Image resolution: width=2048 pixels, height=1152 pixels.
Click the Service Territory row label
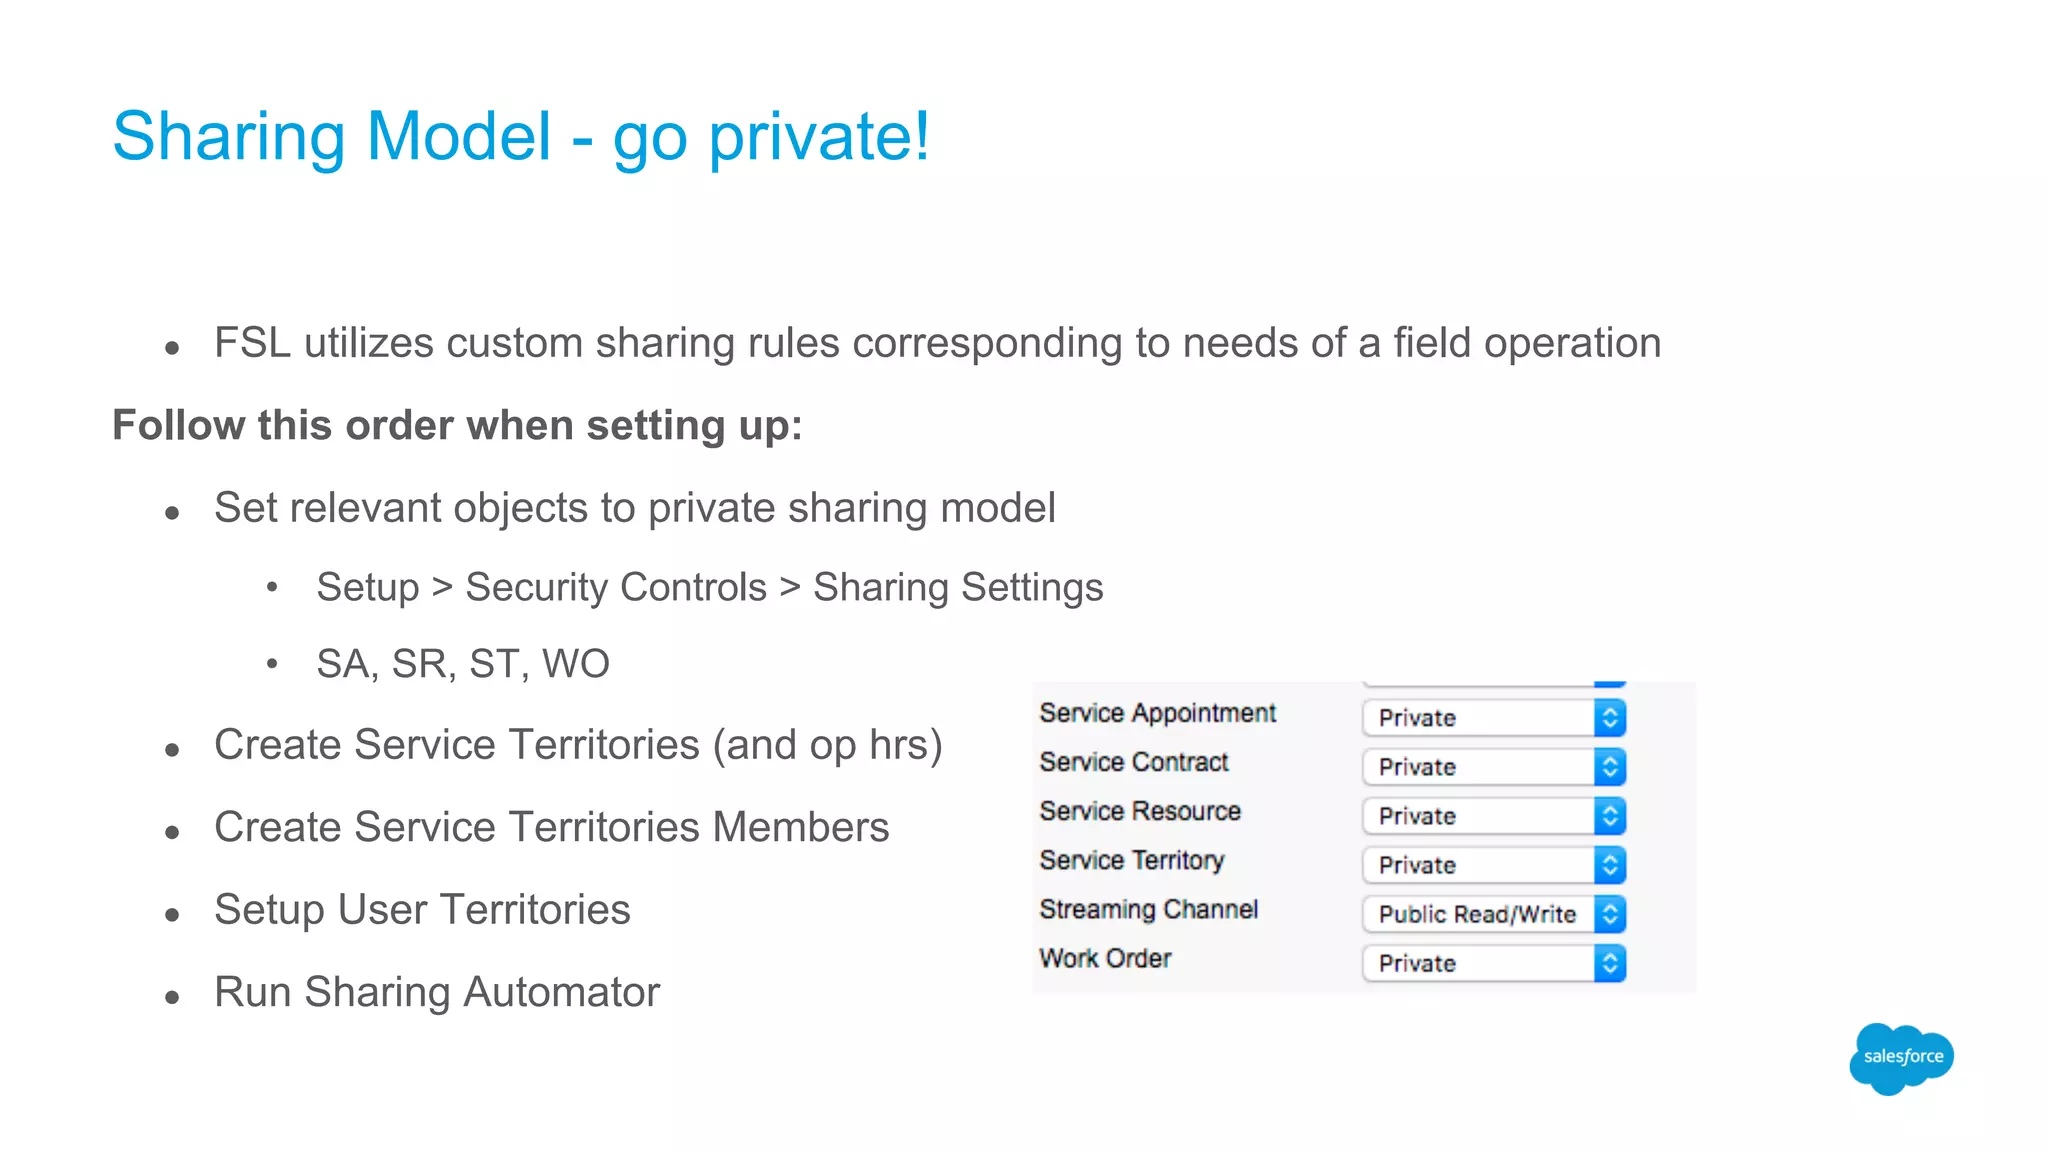pos(1131,860)
